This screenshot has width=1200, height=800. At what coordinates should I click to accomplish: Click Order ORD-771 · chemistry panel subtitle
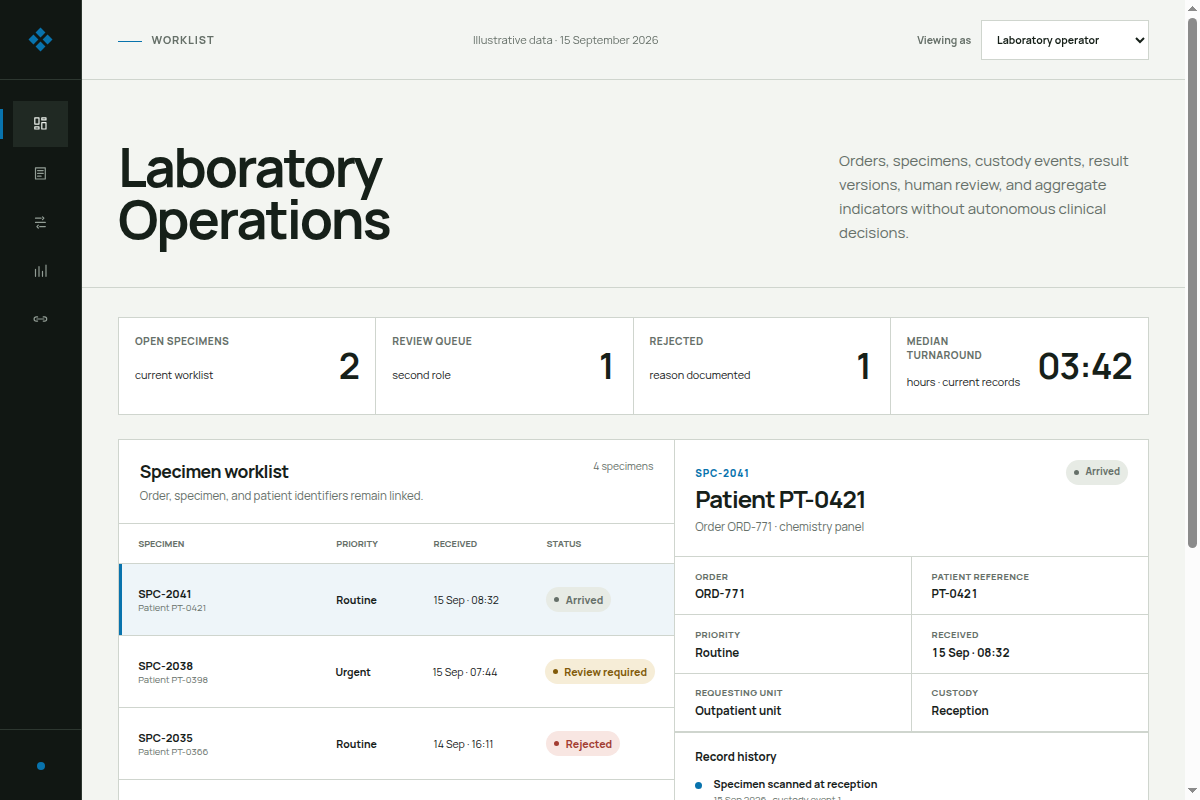point(779,527)
